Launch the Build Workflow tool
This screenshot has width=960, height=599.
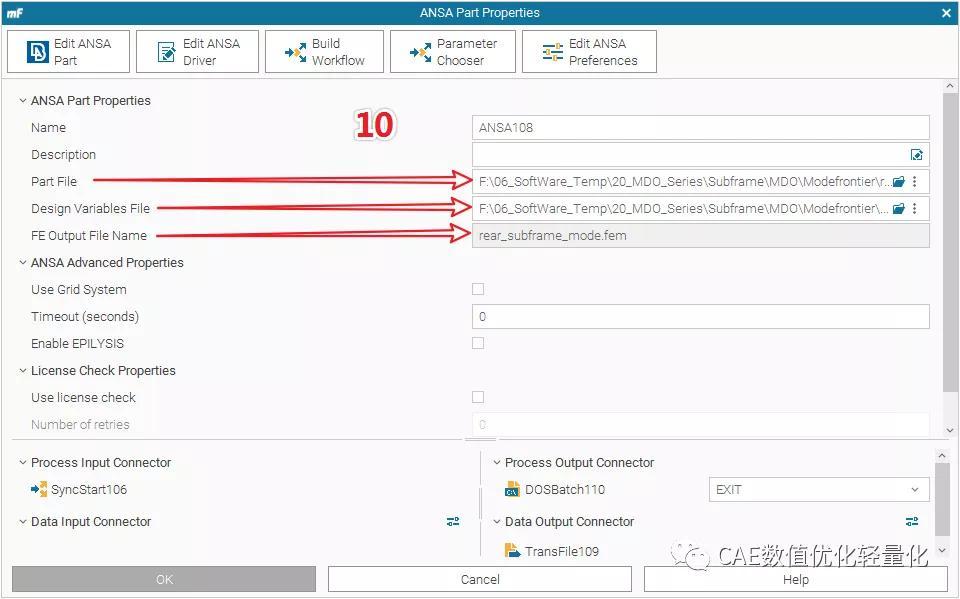click(x=324, y=52)
